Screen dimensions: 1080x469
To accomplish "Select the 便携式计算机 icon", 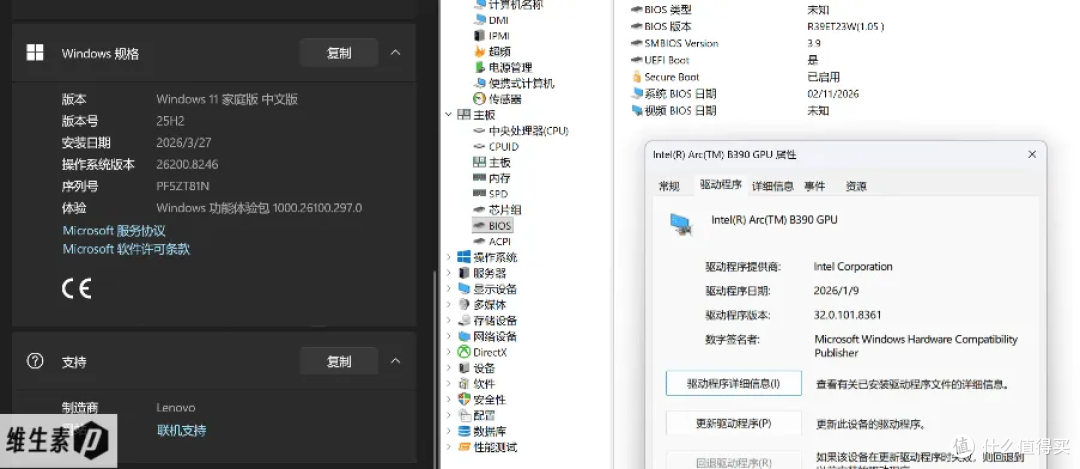I will tap(479, 83).
